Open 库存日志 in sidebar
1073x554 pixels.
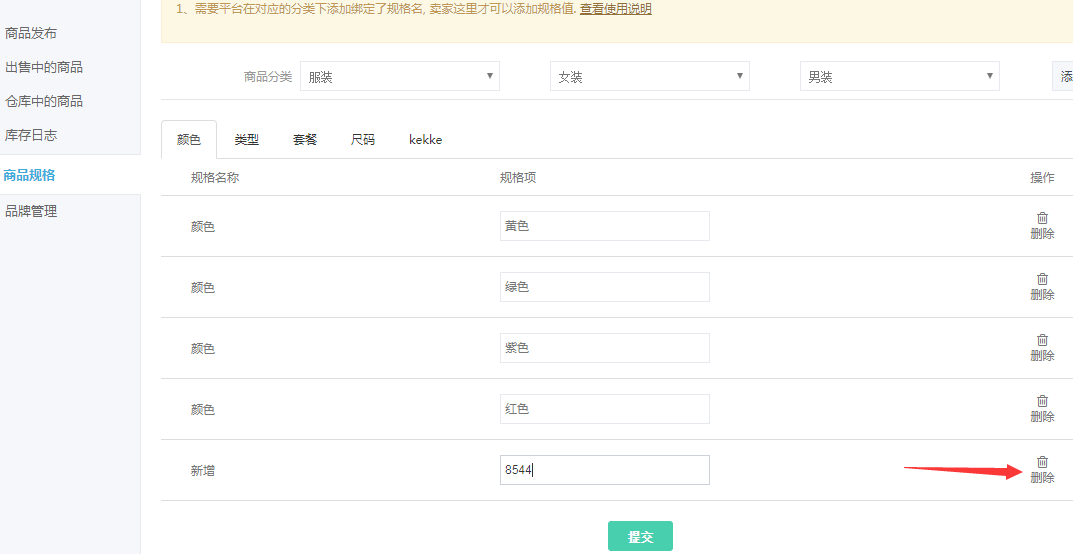coord(31,135)
